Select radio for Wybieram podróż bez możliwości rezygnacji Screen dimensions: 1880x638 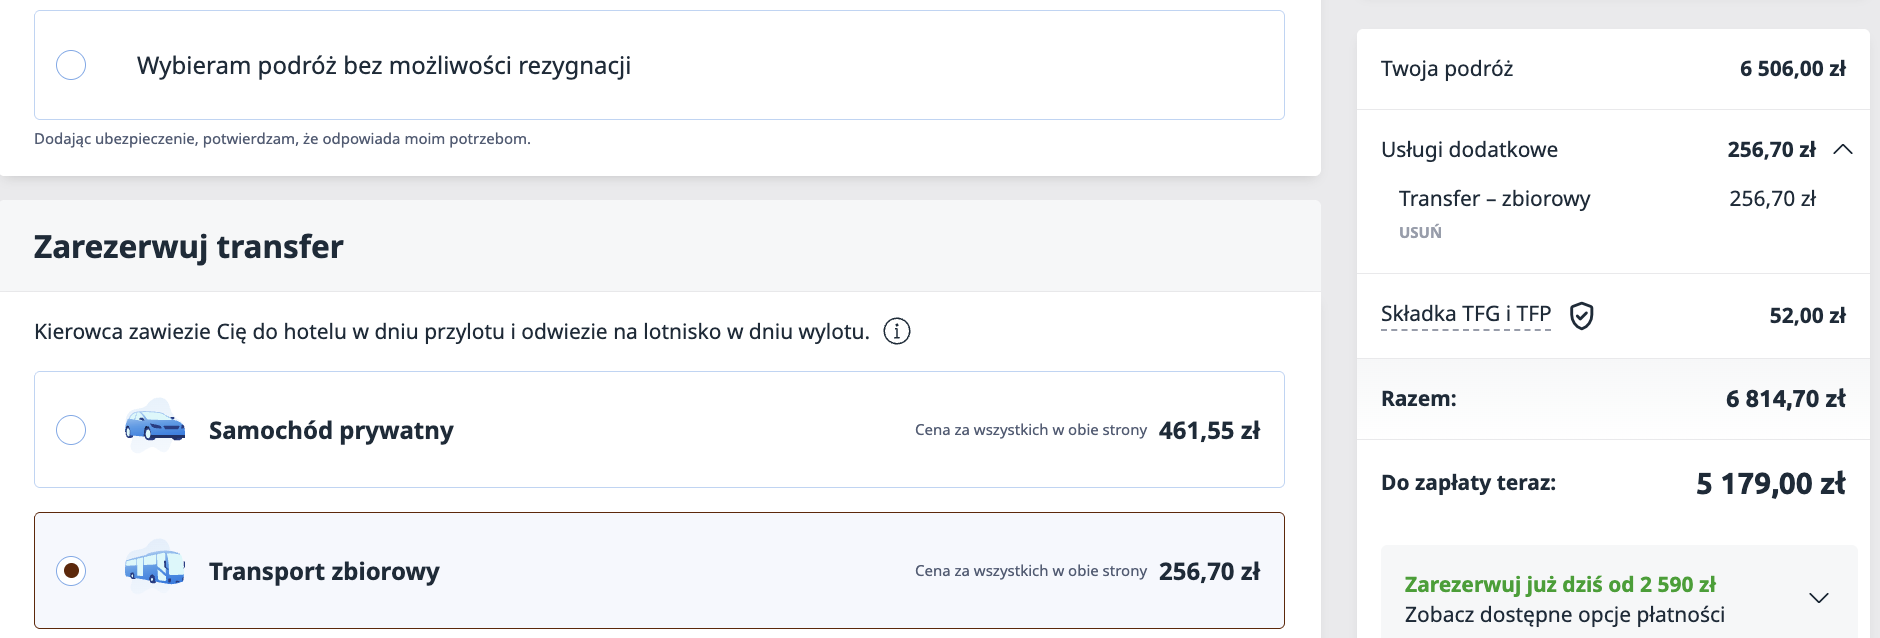69,65
